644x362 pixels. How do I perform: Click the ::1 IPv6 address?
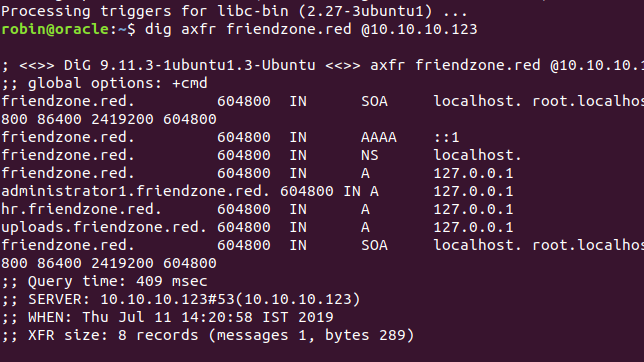446,137
